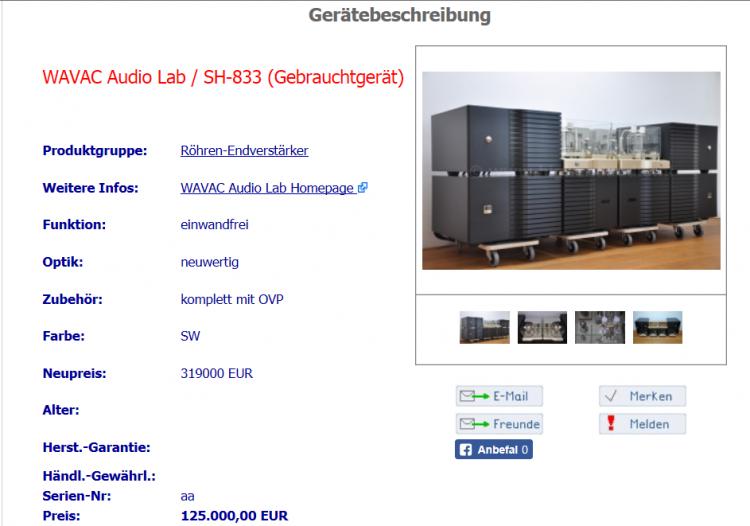Bookmark the device with Merken
Image resolution: width=750 pixels, height=526 pixels.
[642, 396]
